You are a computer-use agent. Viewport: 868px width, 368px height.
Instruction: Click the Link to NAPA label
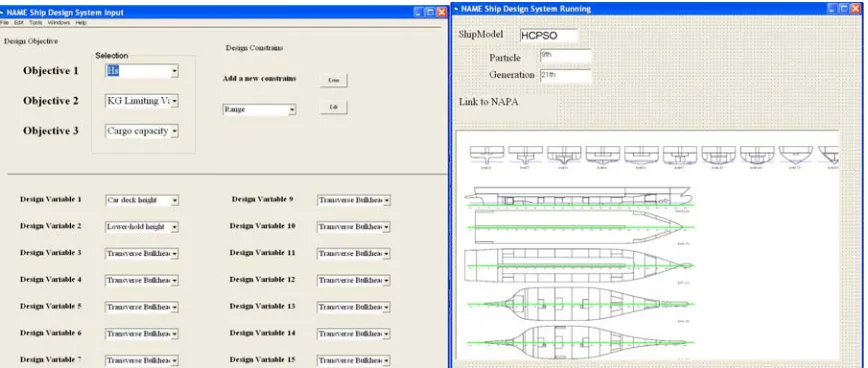(488, 102)
